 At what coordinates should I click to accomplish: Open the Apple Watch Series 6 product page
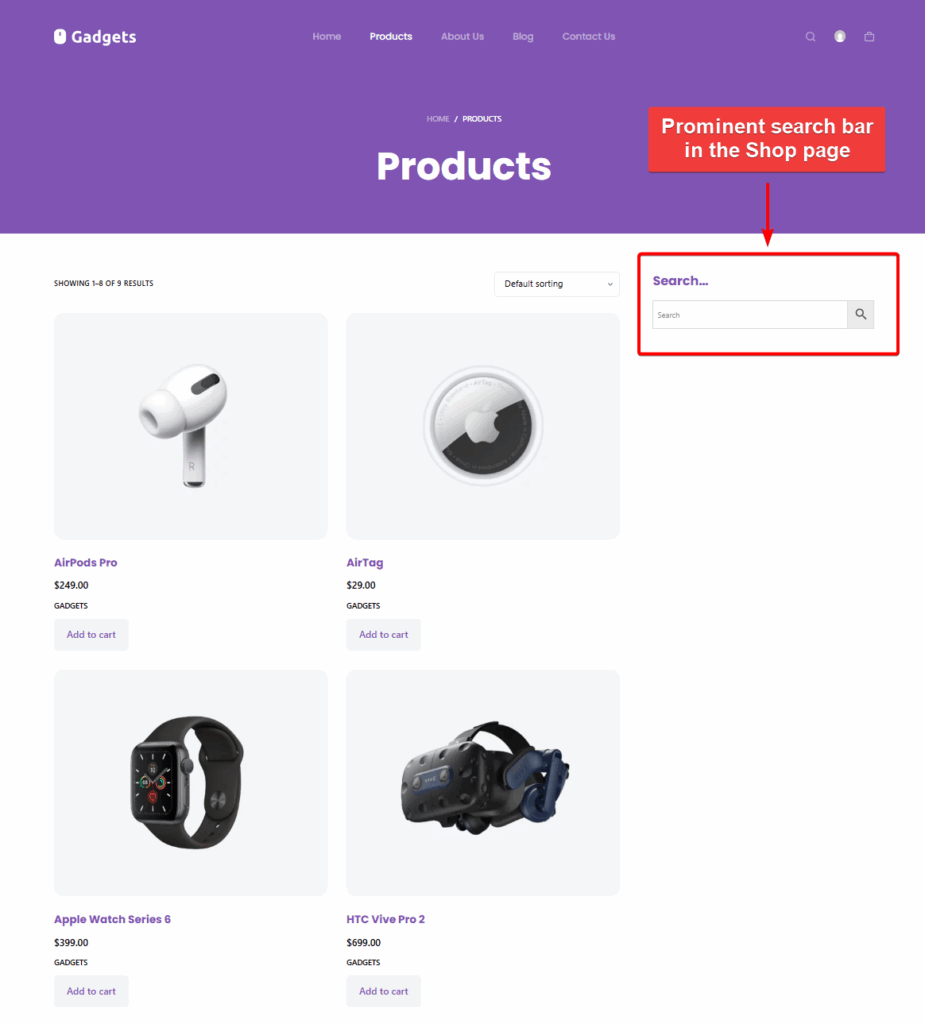112,919
